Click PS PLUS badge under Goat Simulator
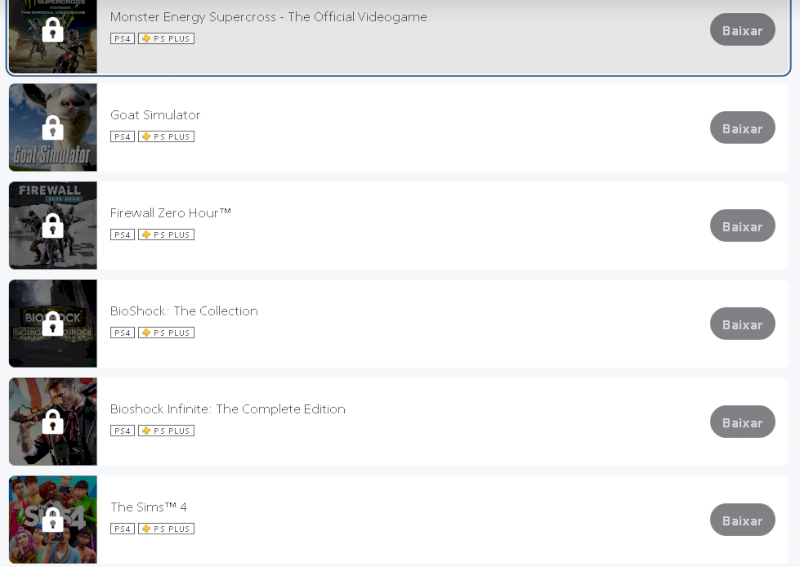The width and height of the screenshot is (800, 567). point(166,136)
